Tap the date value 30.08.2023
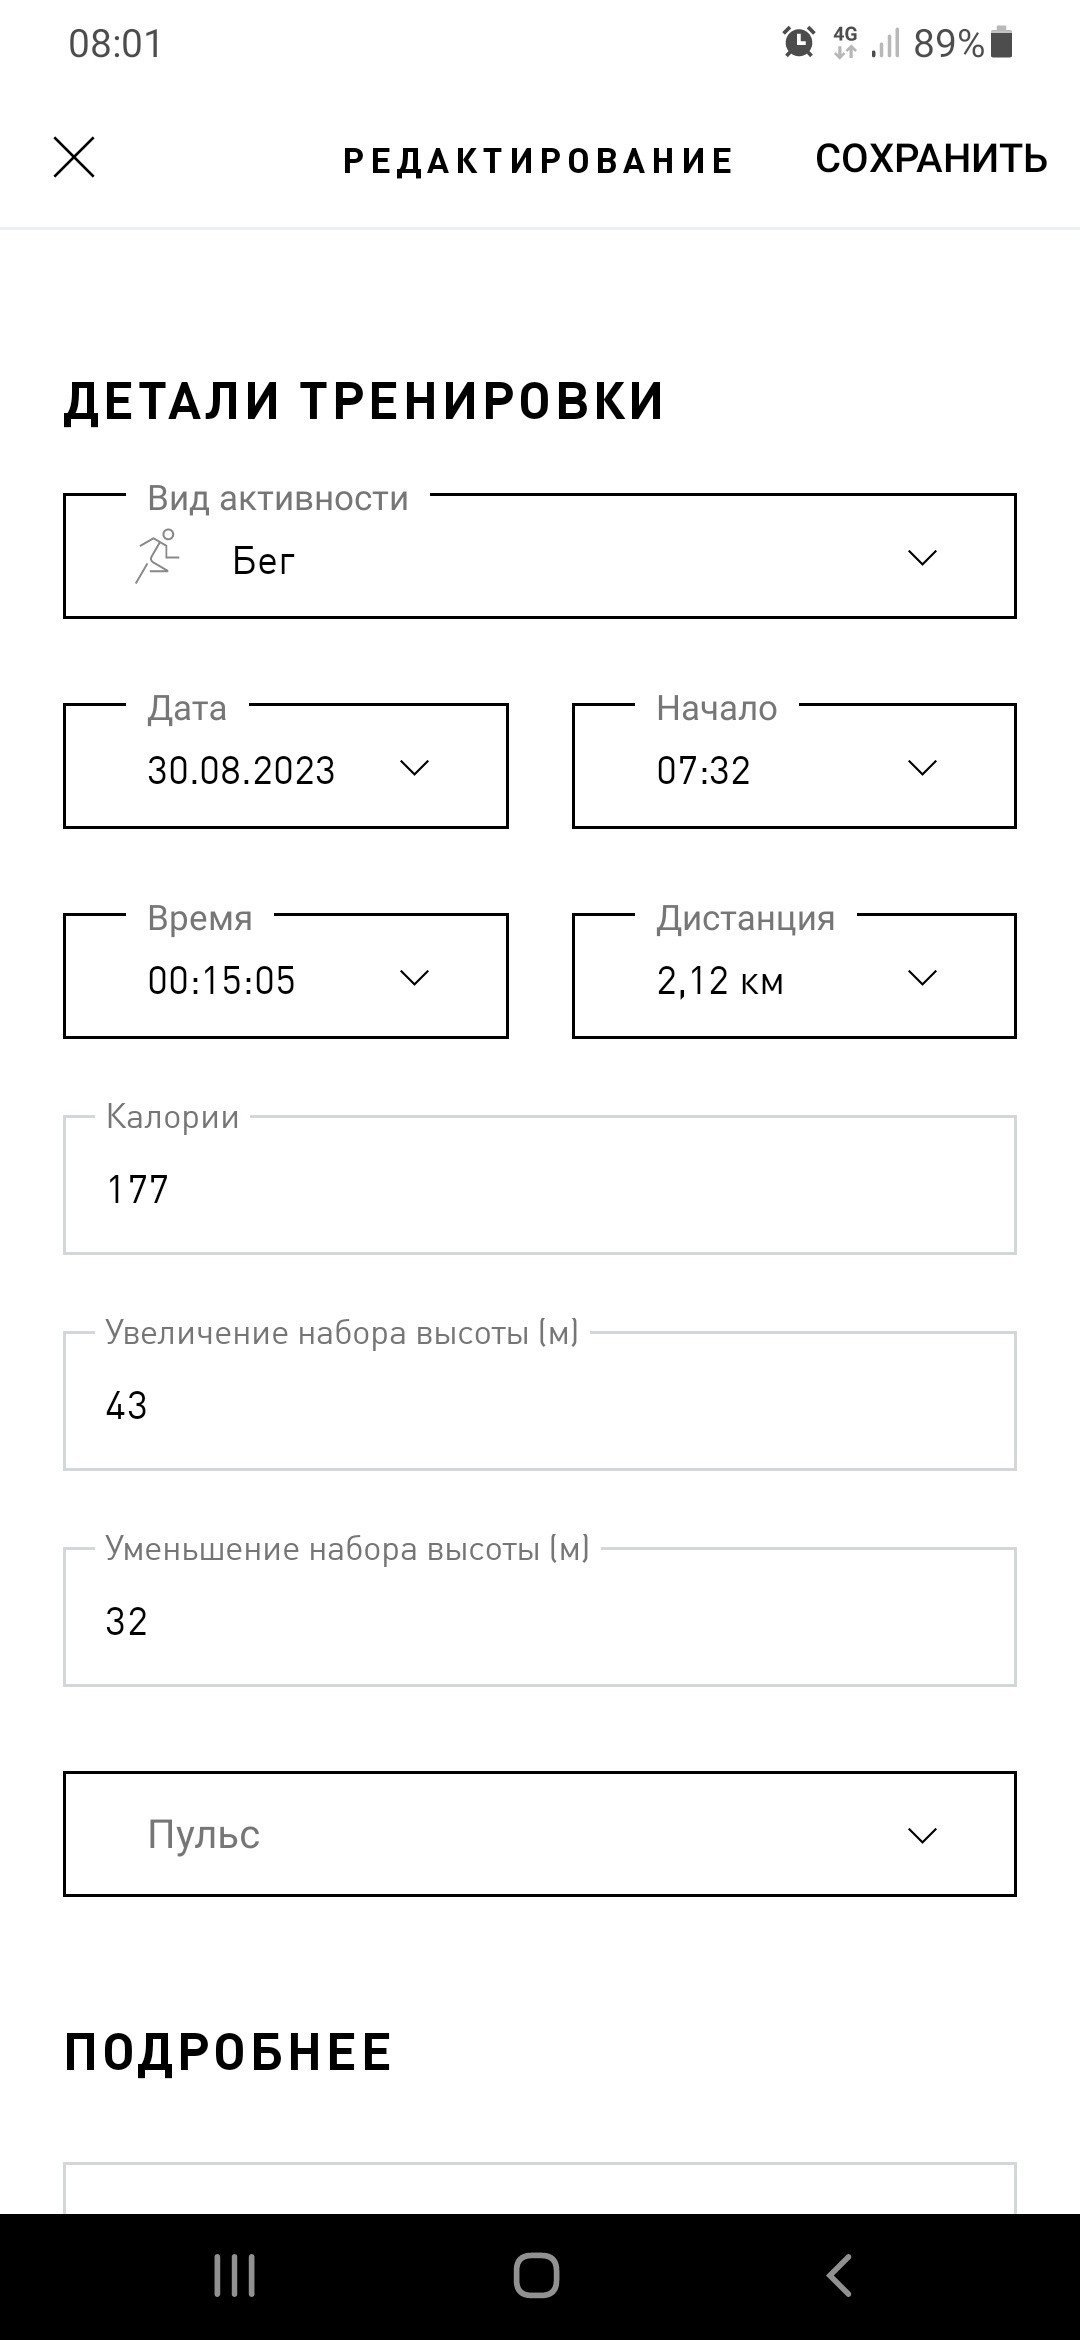This screenshot has width=1080, height=2340. (x=241, y=770)
